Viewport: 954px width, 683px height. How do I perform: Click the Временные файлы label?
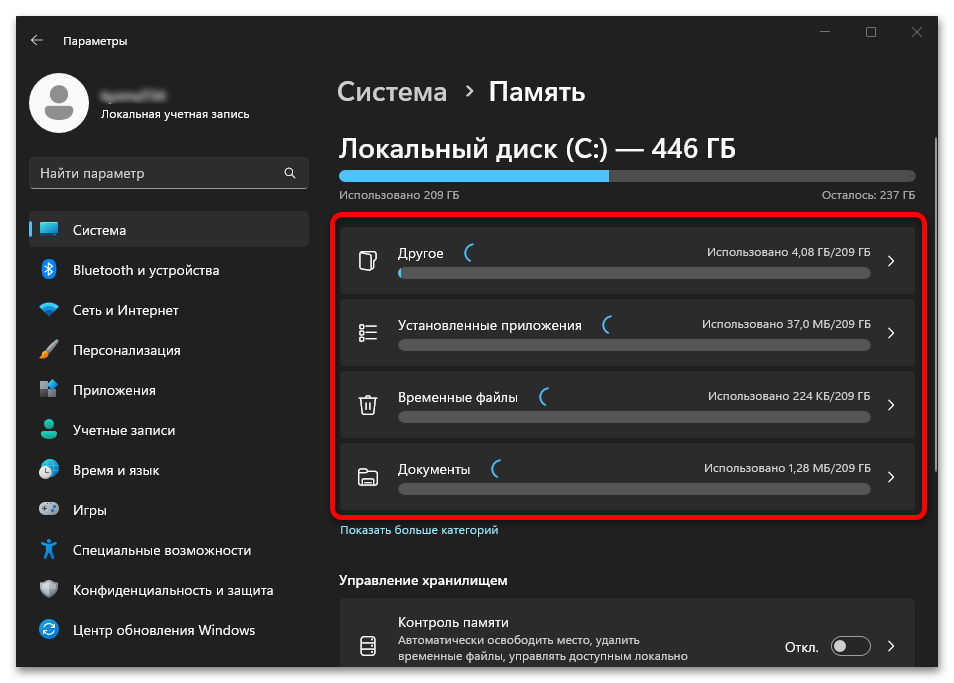[458, 397]
